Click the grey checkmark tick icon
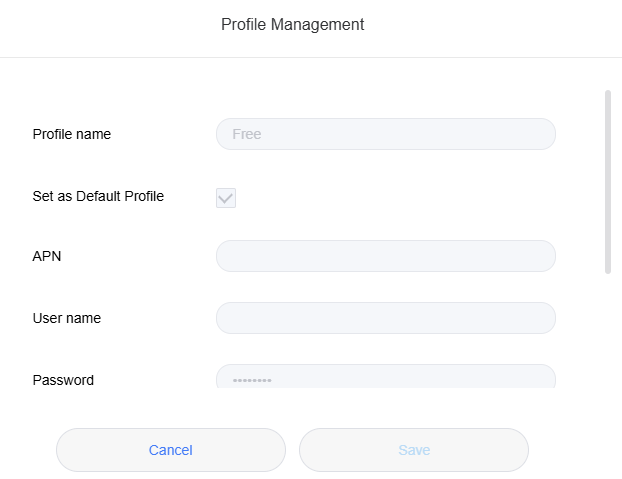This screenshot has height=479, width=622. [x=226, y=198]
